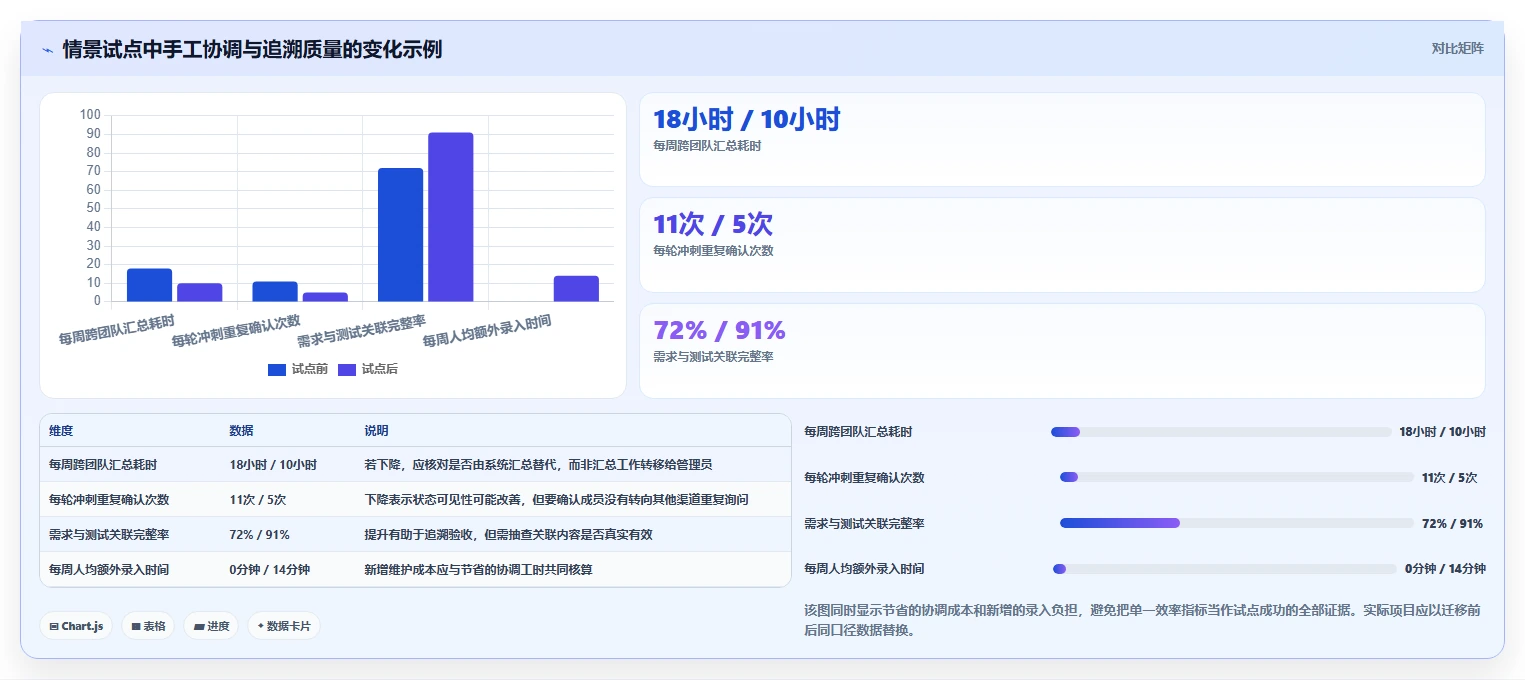1525x680 pixels.
Task: Select table row cell 每周跨团队汇总耗时
Action: coord(103,465)
